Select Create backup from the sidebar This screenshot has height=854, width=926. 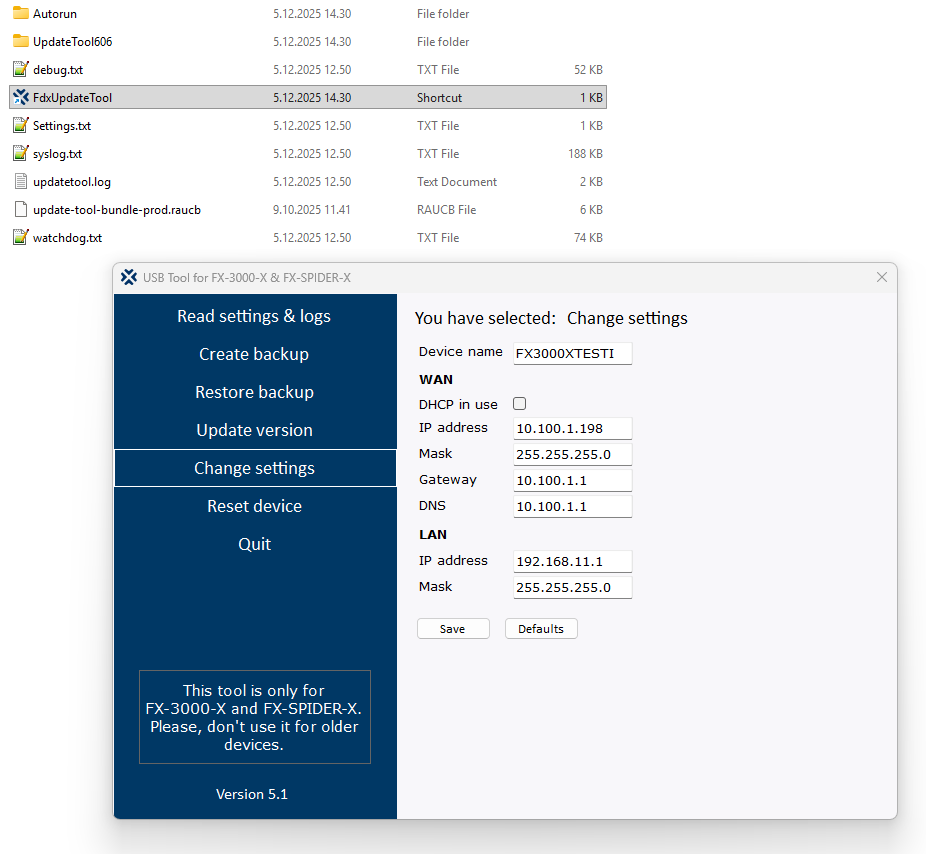[253, 354]
